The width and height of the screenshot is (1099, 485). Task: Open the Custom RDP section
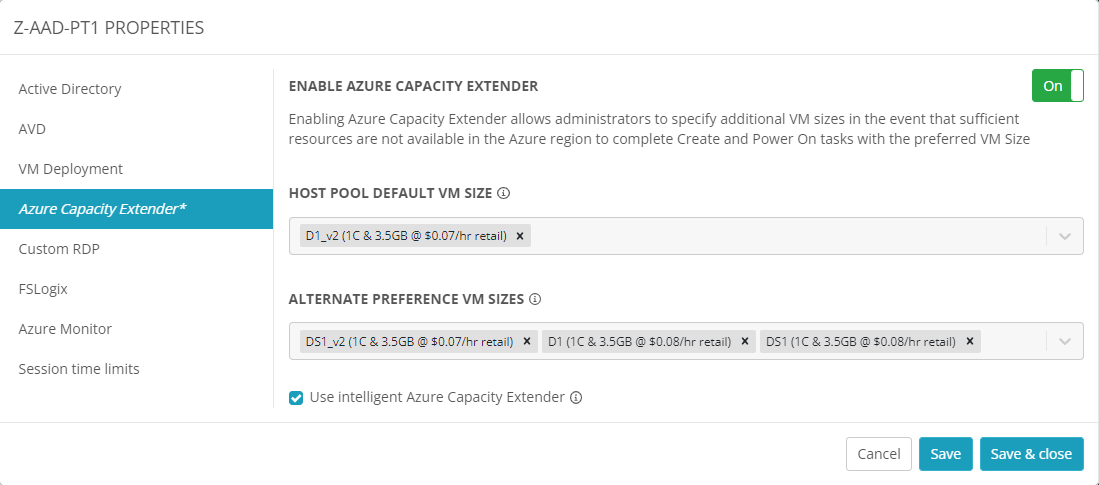(59, 249)
